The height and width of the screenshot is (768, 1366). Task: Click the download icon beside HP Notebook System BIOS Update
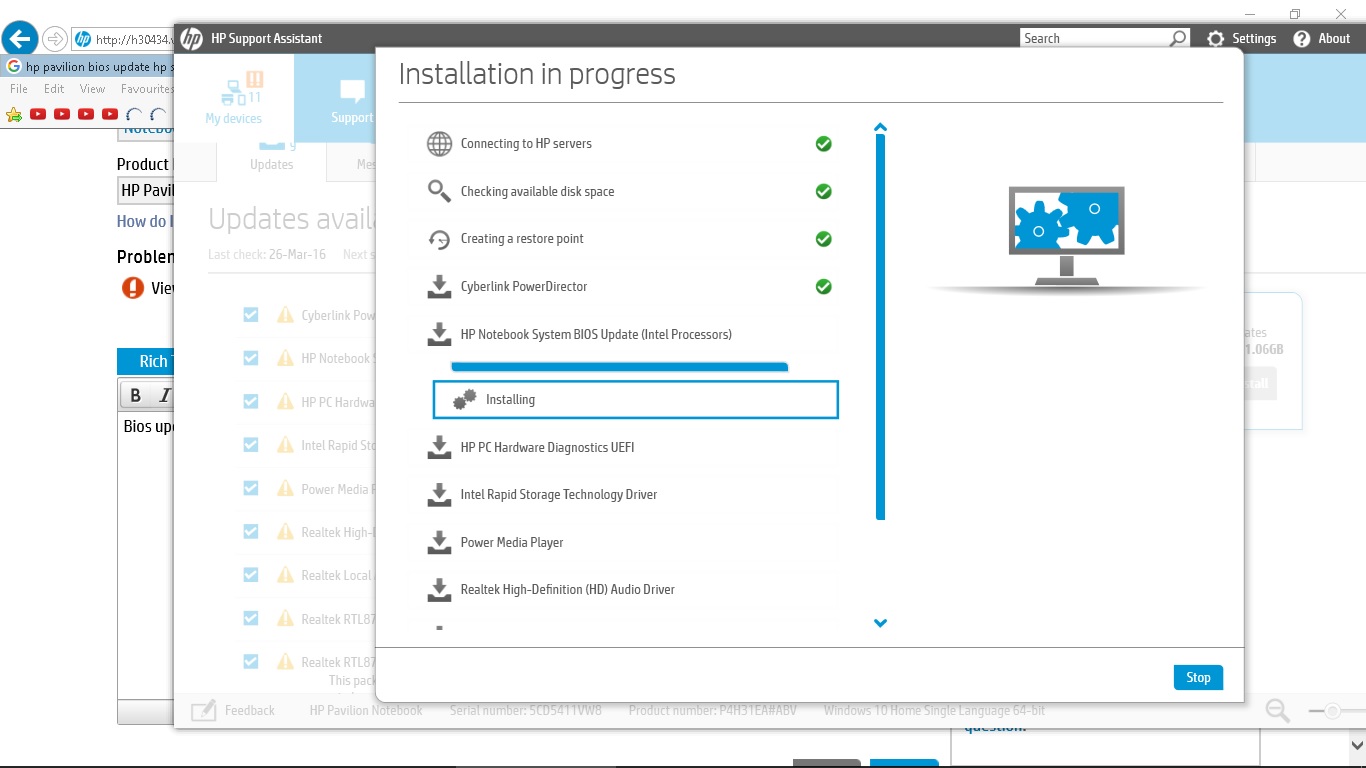tap(439, 335)
